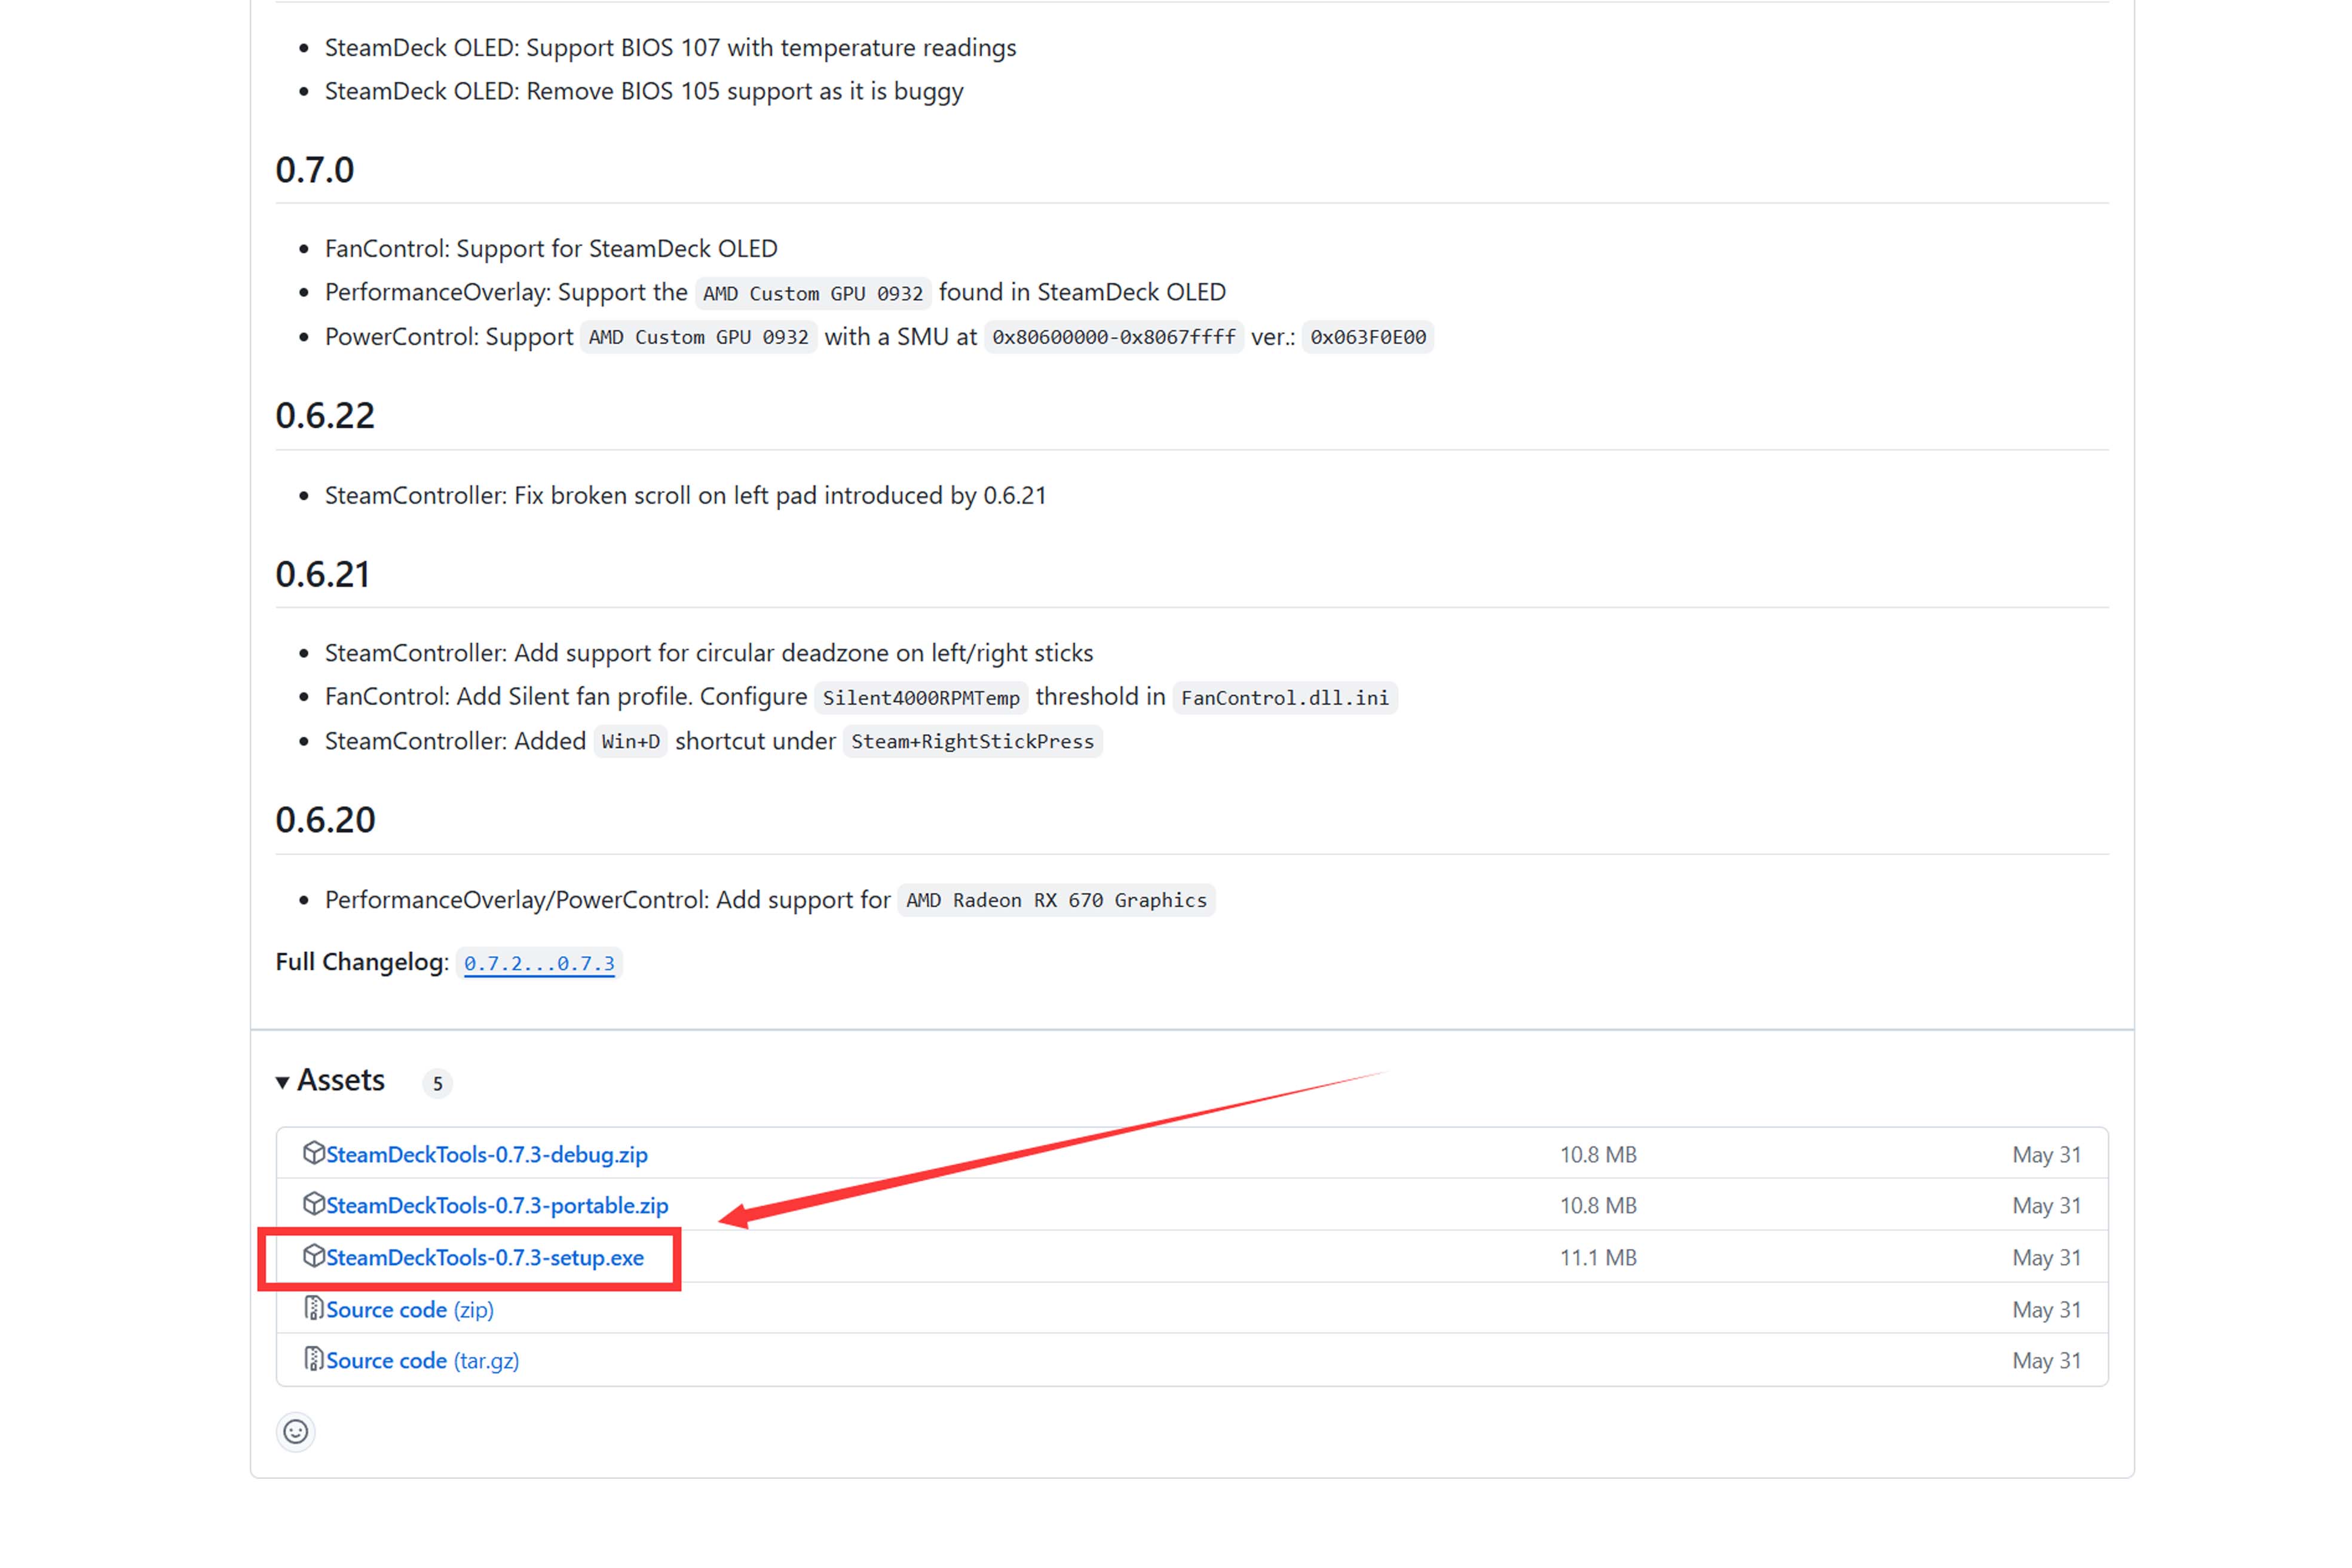This screenshot has width=2352, height=1568.
Task: Click the 0.6.21 version heading
Action: pos(323,575)
